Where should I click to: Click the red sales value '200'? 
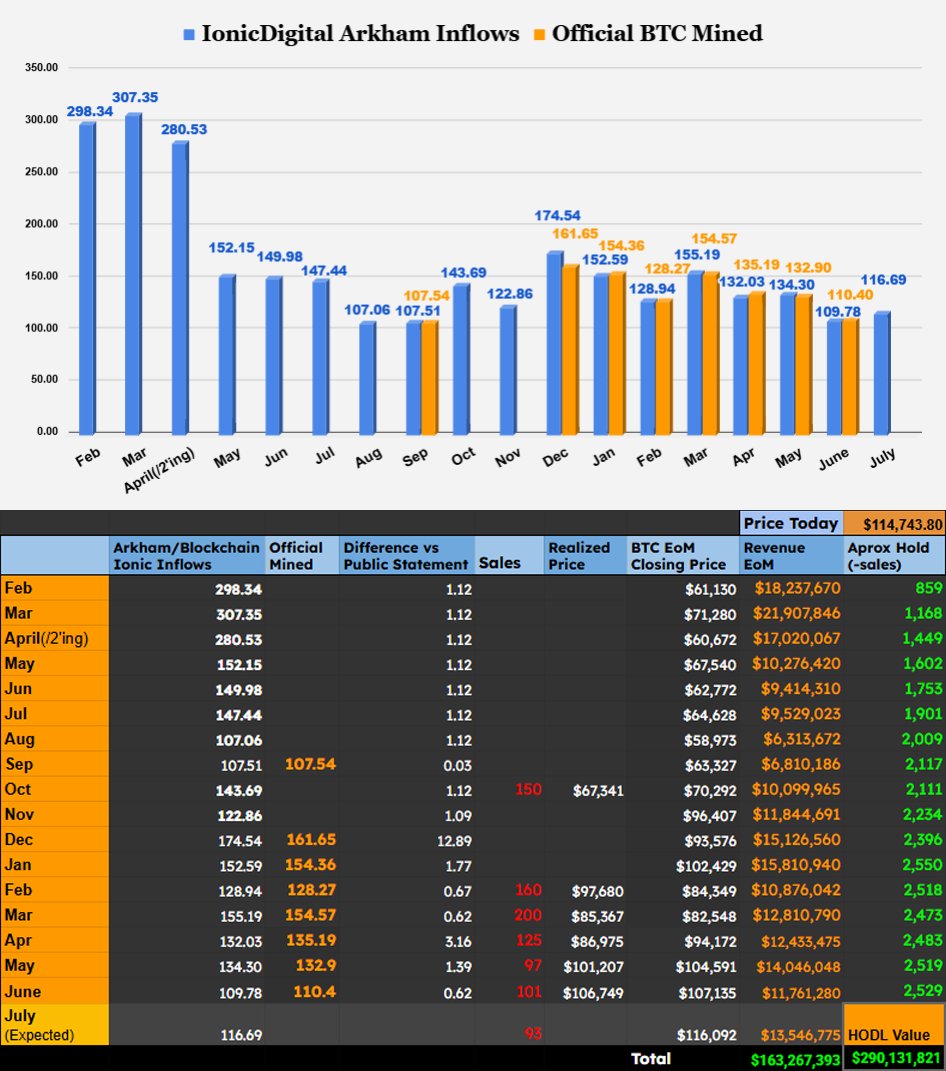click(528, 915)
